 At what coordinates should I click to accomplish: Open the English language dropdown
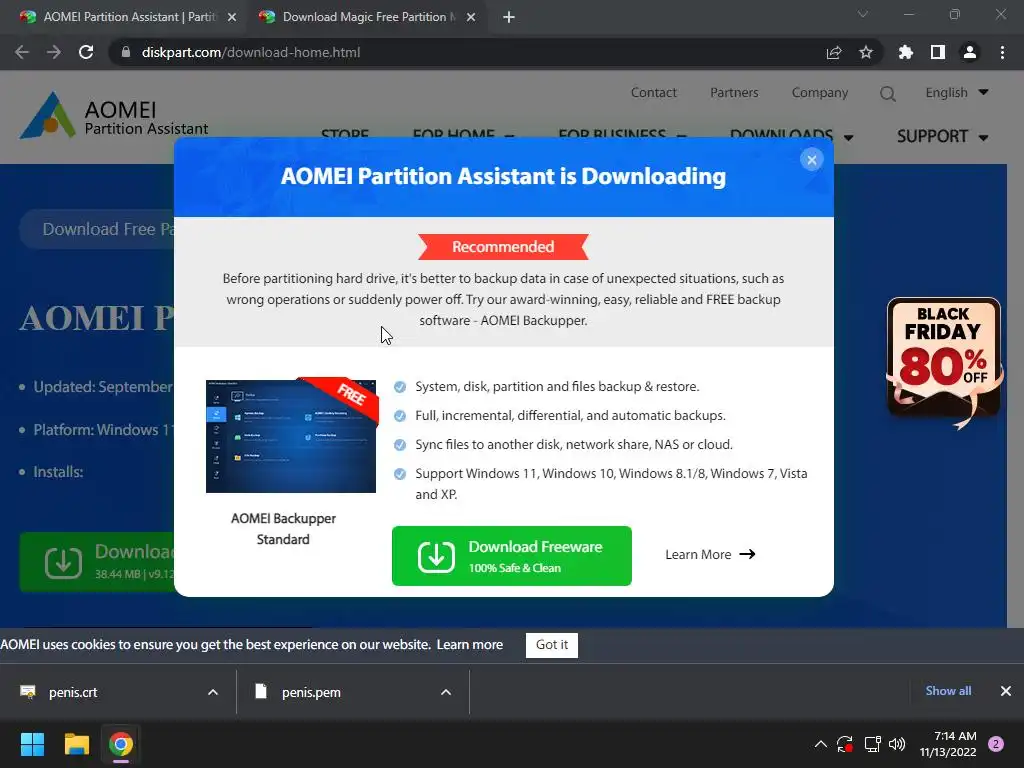pos(957,93)
